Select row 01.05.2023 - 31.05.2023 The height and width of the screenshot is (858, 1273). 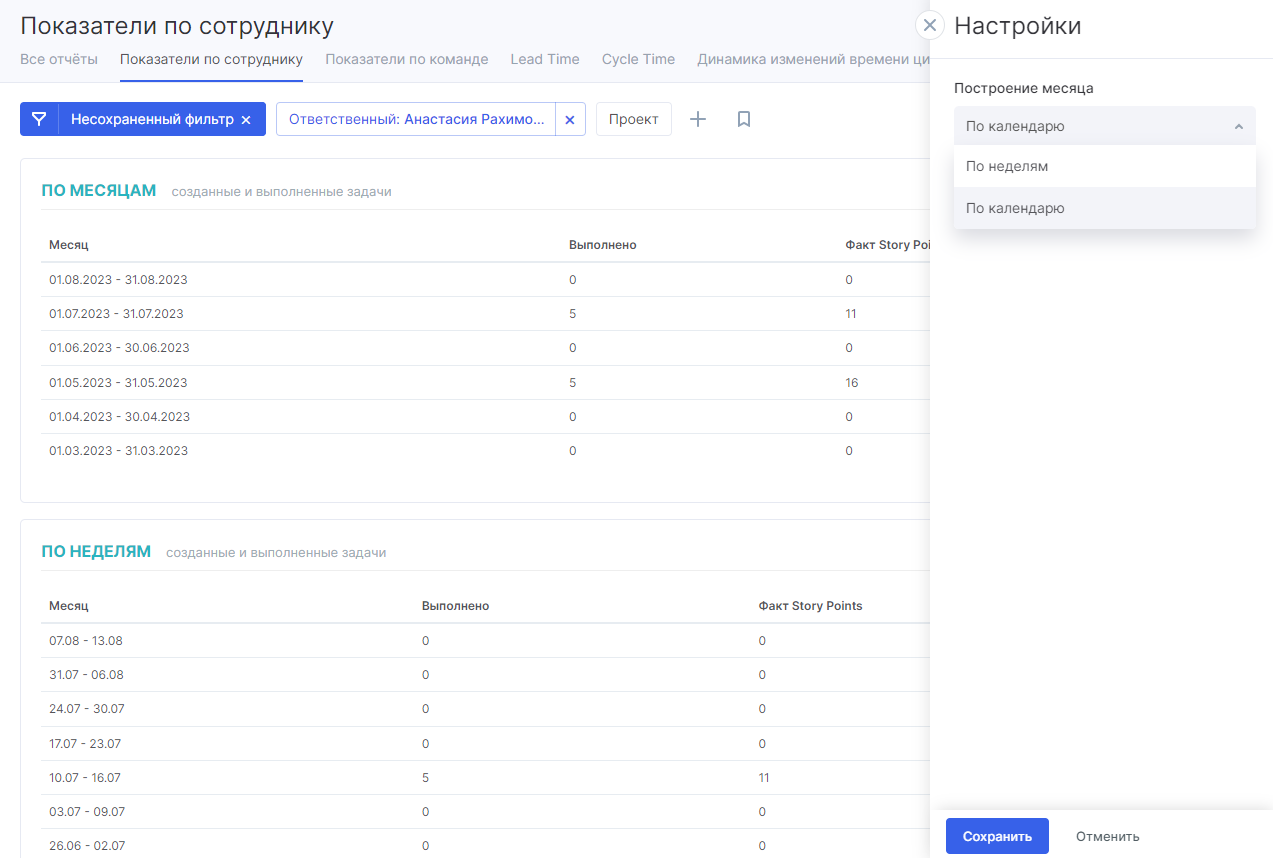(485, 383)
